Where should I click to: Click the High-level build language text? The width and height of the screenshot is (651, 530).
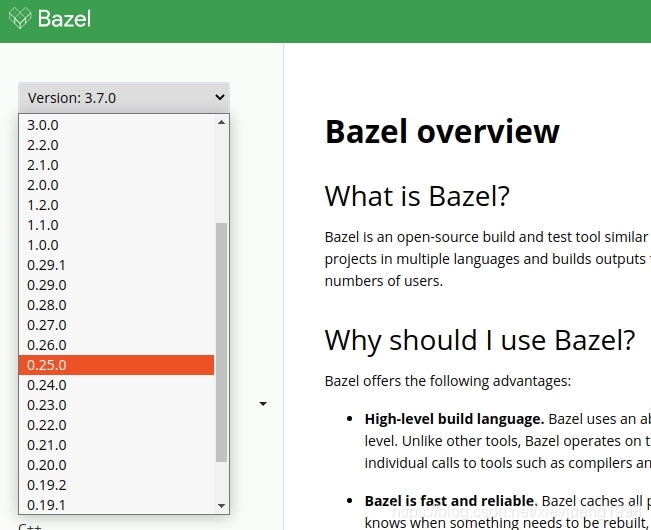[454, 419]
